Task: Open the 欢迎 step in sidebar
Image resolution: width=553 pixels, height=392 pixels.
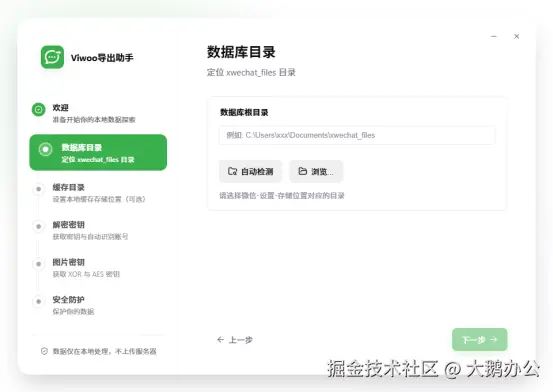Action: tap(98, 113)
